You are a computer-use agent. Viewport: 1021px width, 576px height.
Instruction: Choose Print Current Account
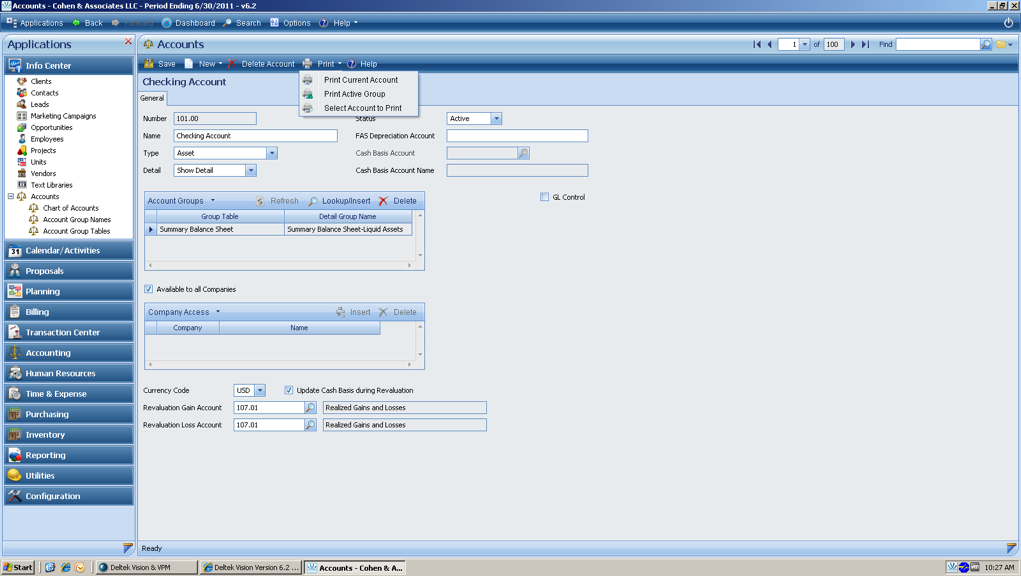360,80
